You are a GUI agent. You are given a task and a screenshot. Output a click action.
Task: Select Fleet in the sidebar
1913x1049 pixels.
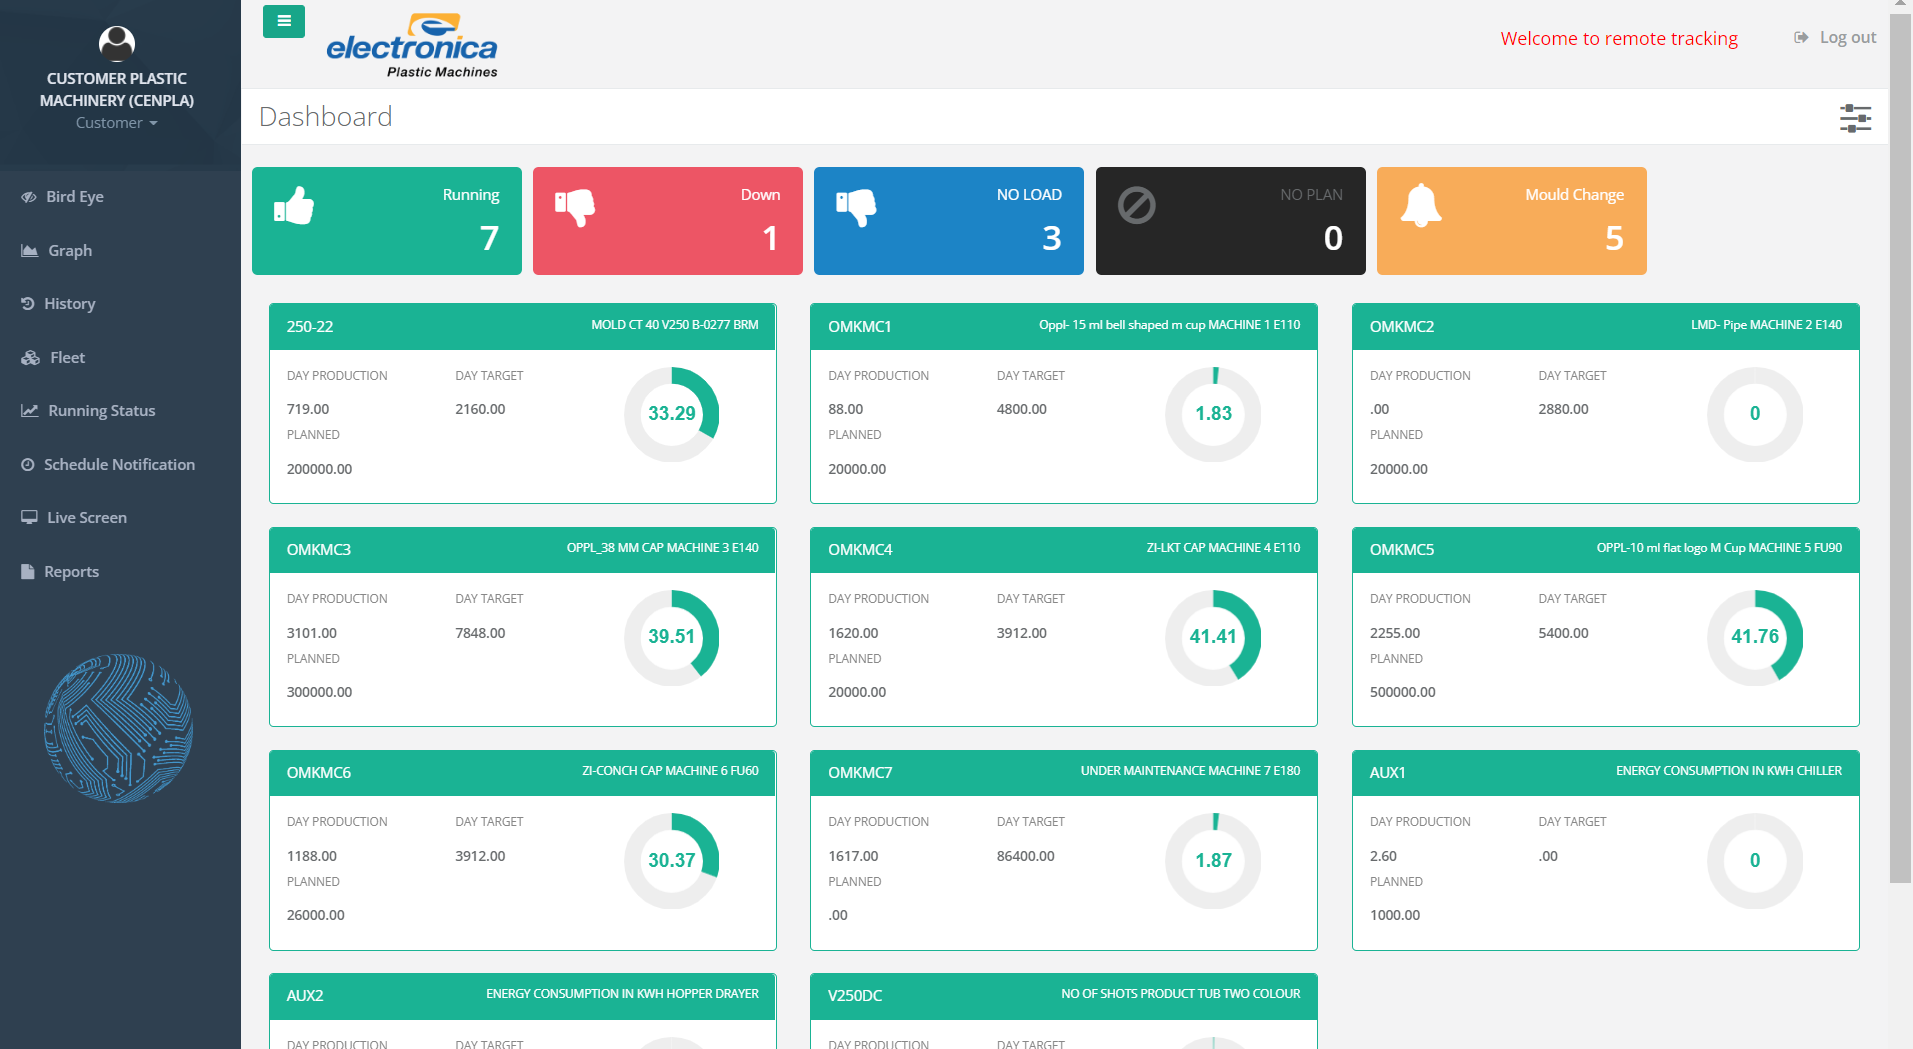tap(67, 358)
